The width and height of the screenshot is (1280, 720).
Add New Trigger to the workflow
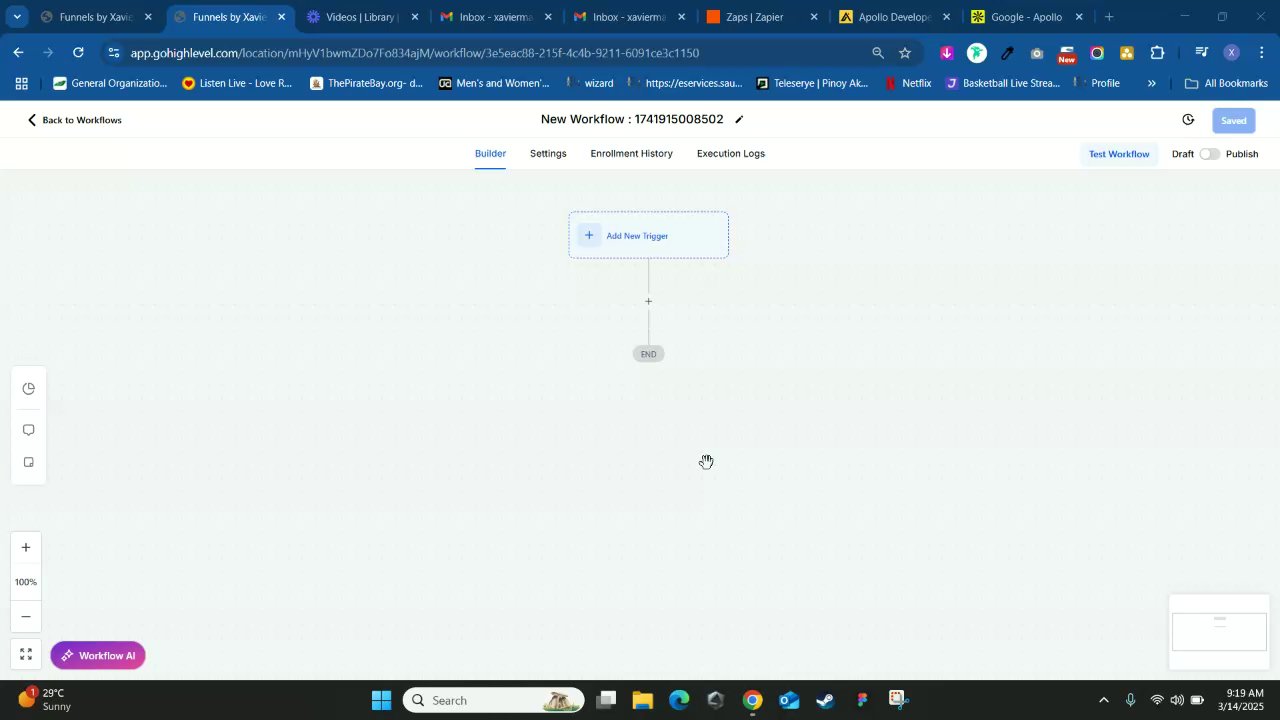pyautogui.click(x=649, y=235)
